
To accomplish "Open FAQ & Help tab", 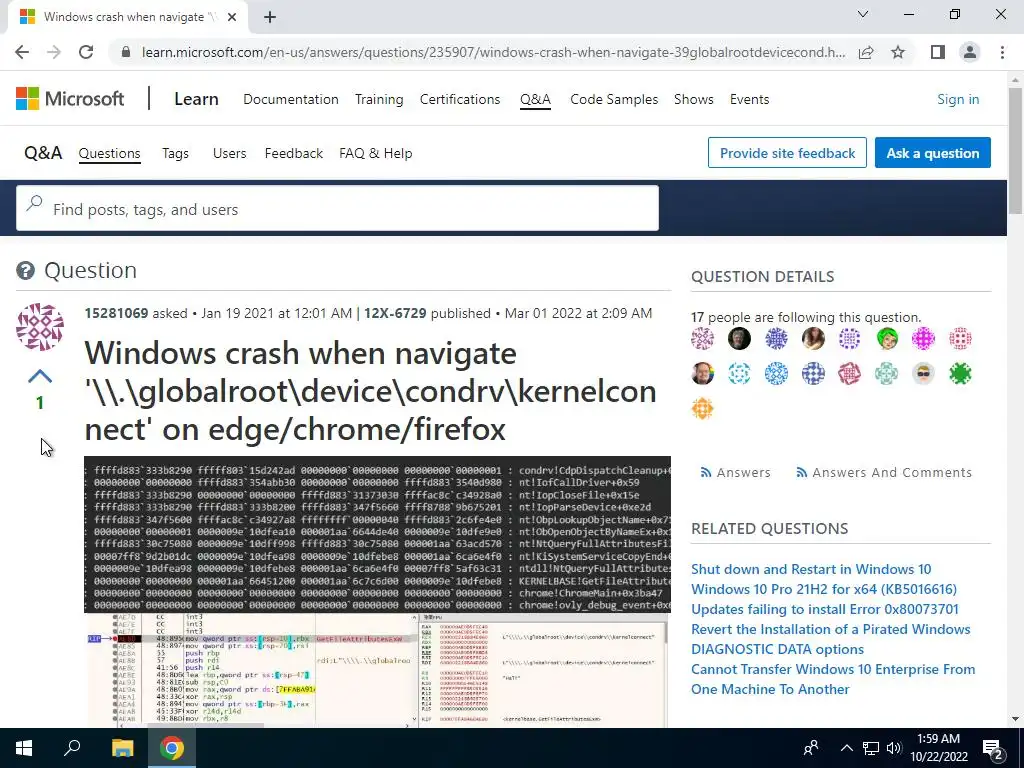I will tap(376, 153).
